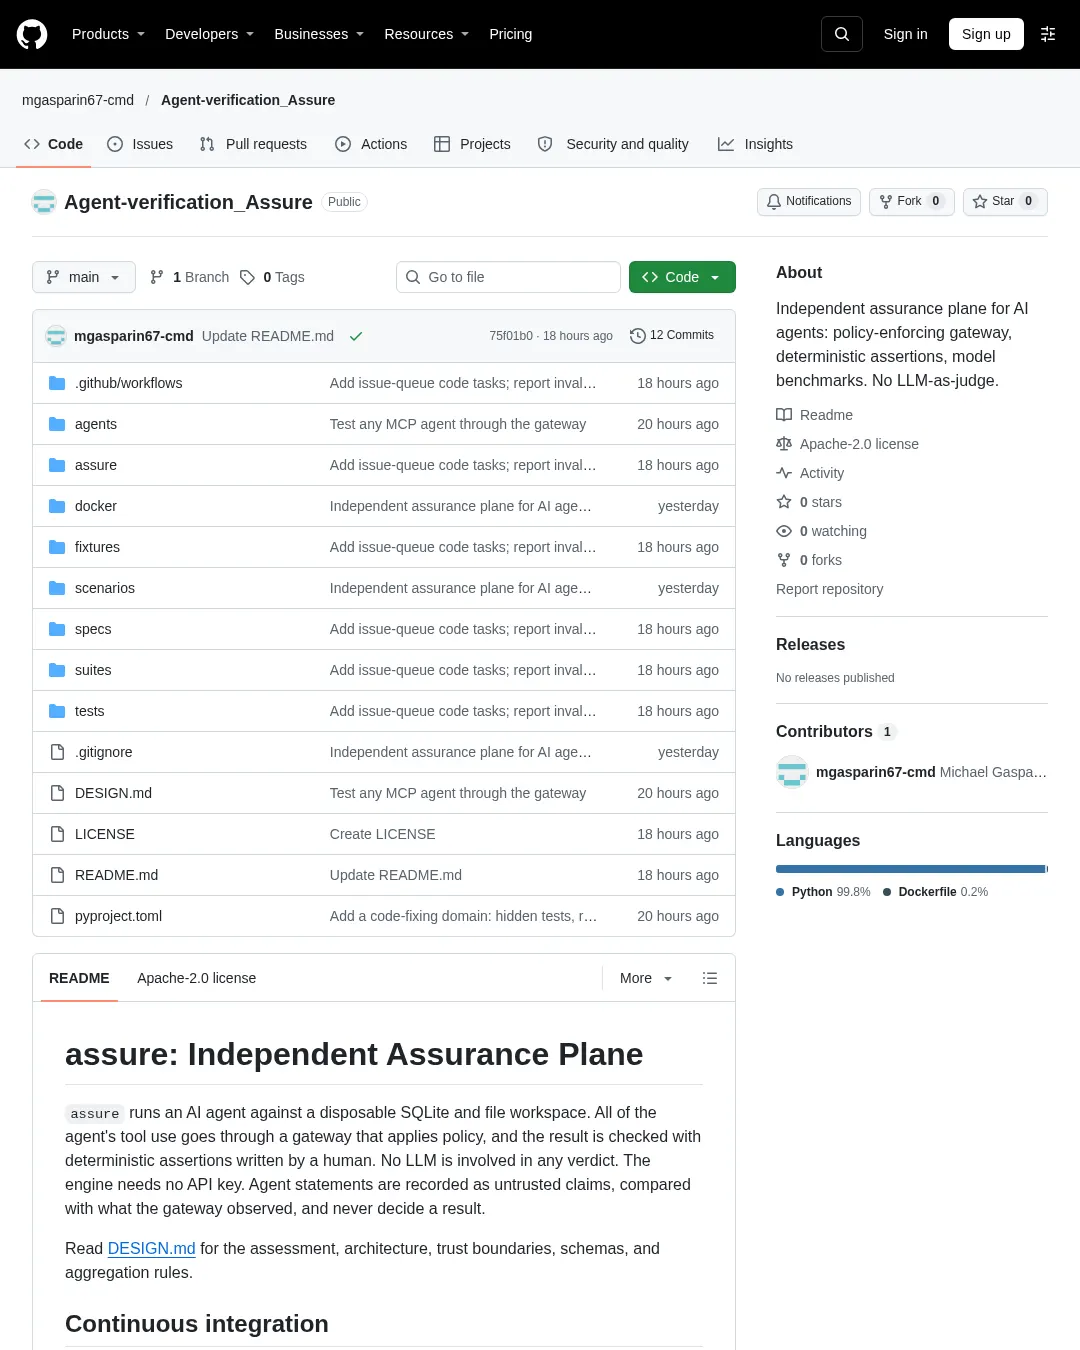Open the agents folder
The width and height of the screenshot is (1080, 1350).
point(96,424)
